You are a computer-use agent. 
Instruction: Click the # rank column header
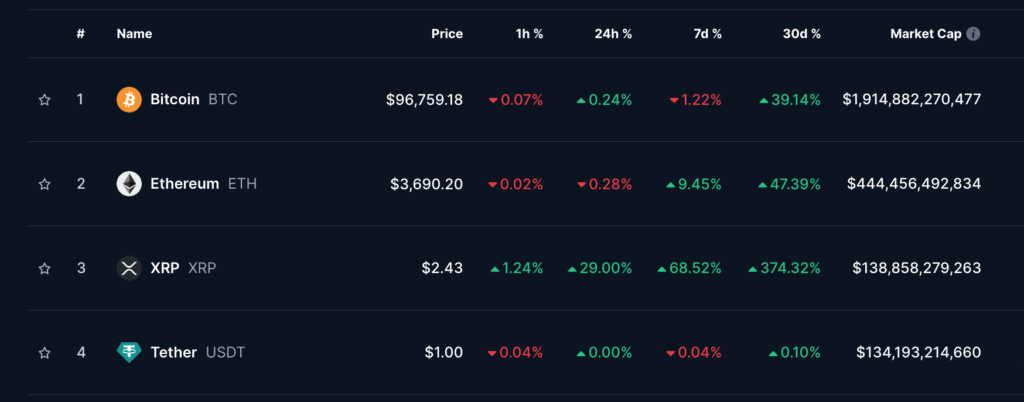click(x=80, y=33)
